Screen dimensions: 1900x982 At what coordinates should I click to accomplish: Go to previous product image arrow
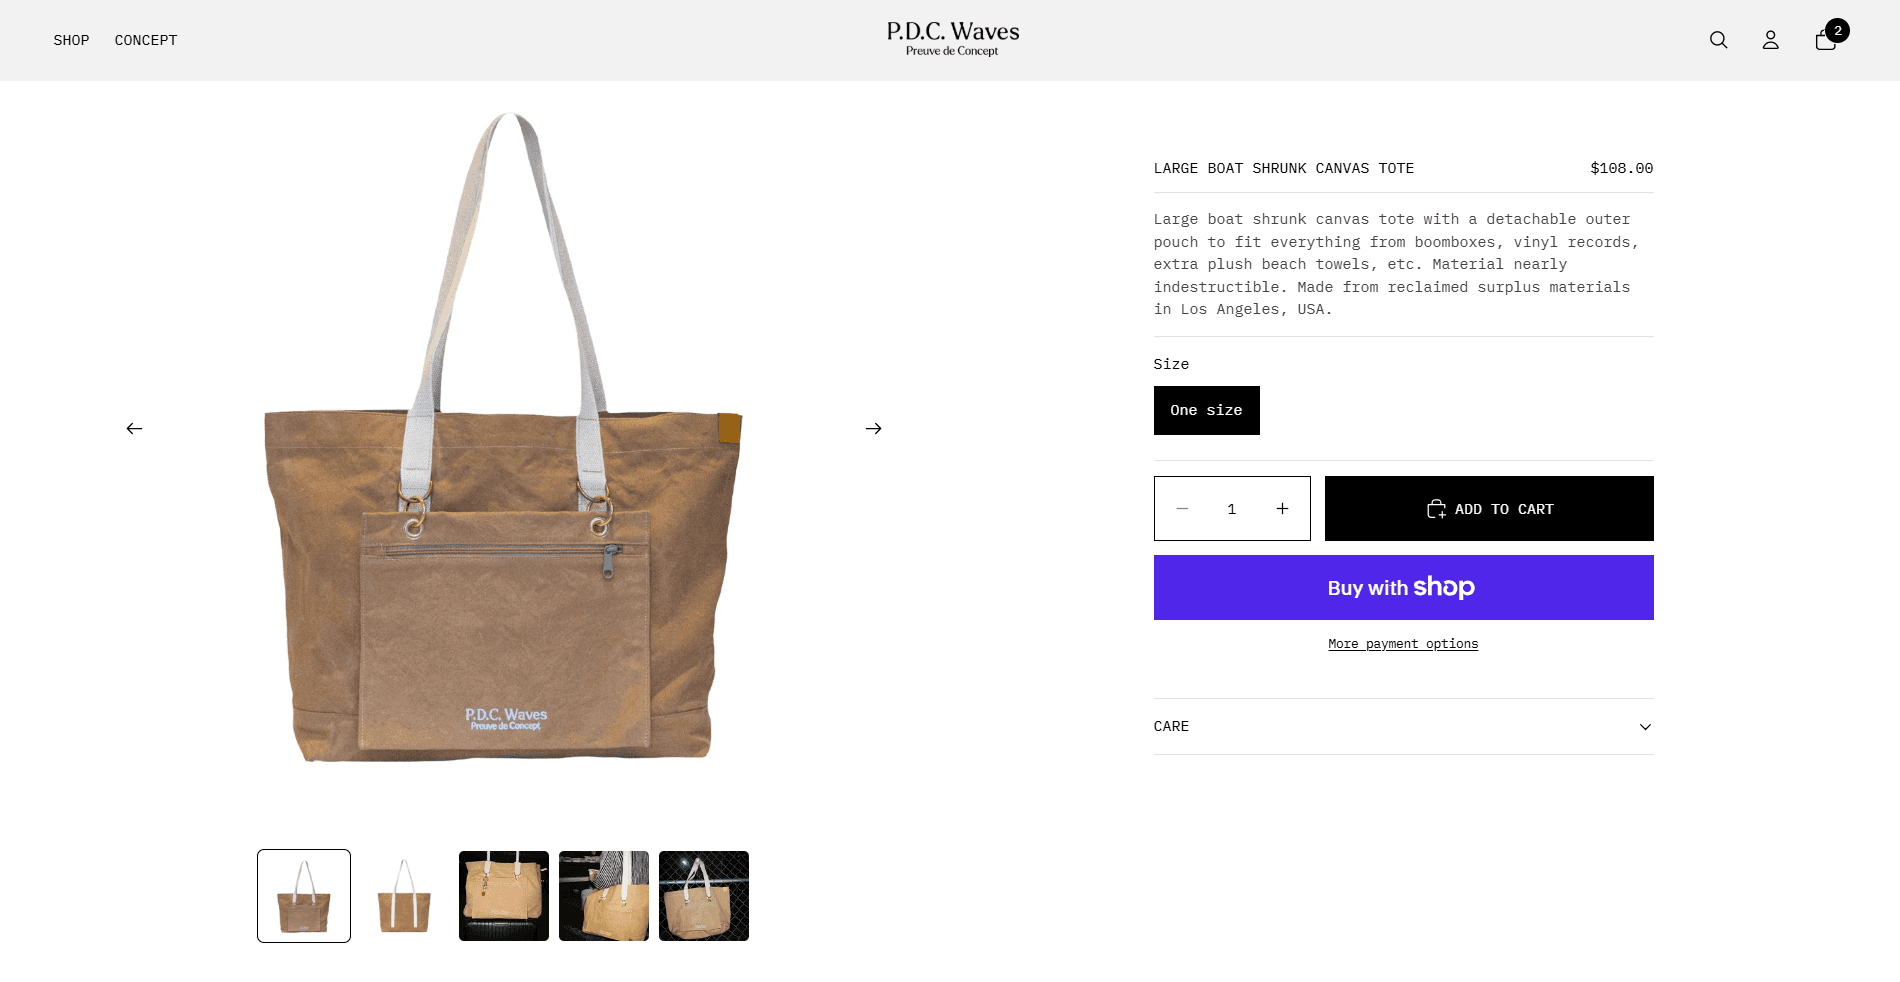pyautogui.click(x=134, y=428)
